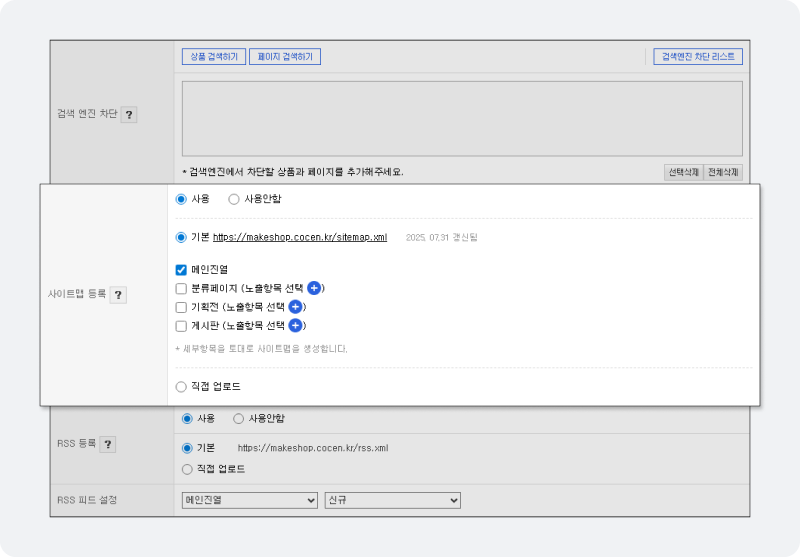The image size is (800, 557).
Task: Enable the 분류페이지 checkbox
Action: point(181,288)
